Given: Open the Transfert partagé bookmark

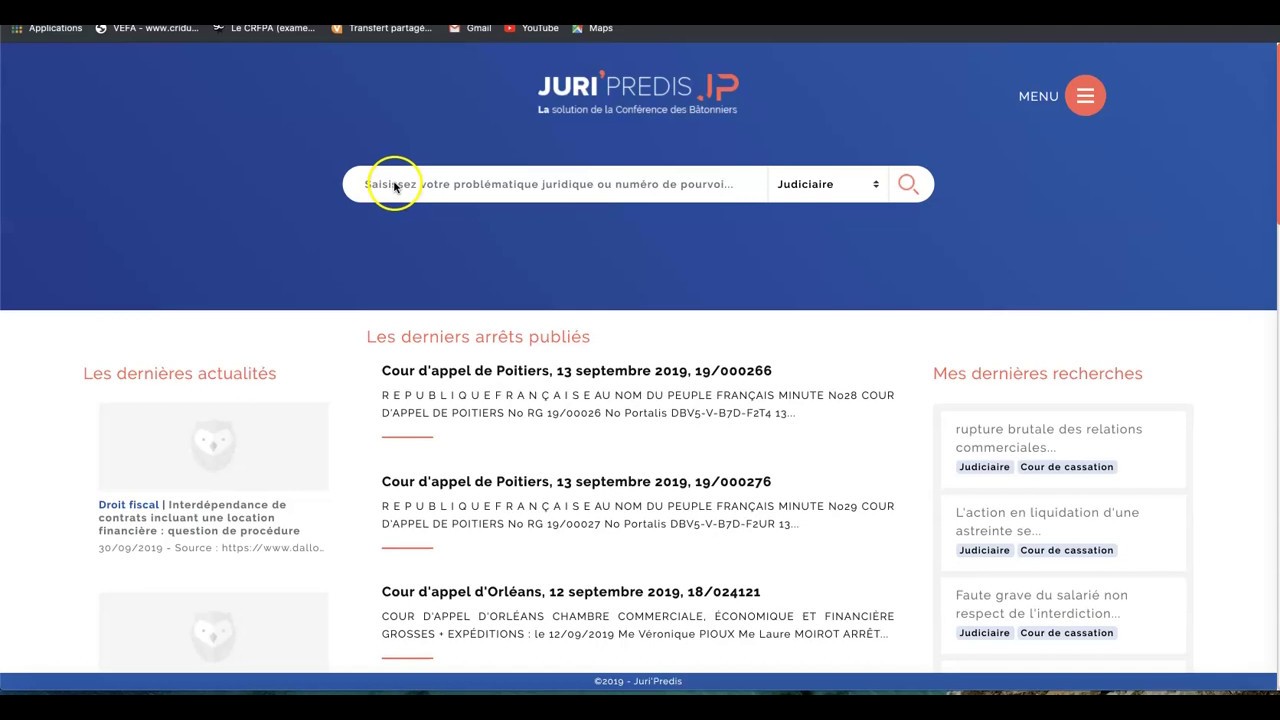Looking at the screenshot, I should 381,28.
